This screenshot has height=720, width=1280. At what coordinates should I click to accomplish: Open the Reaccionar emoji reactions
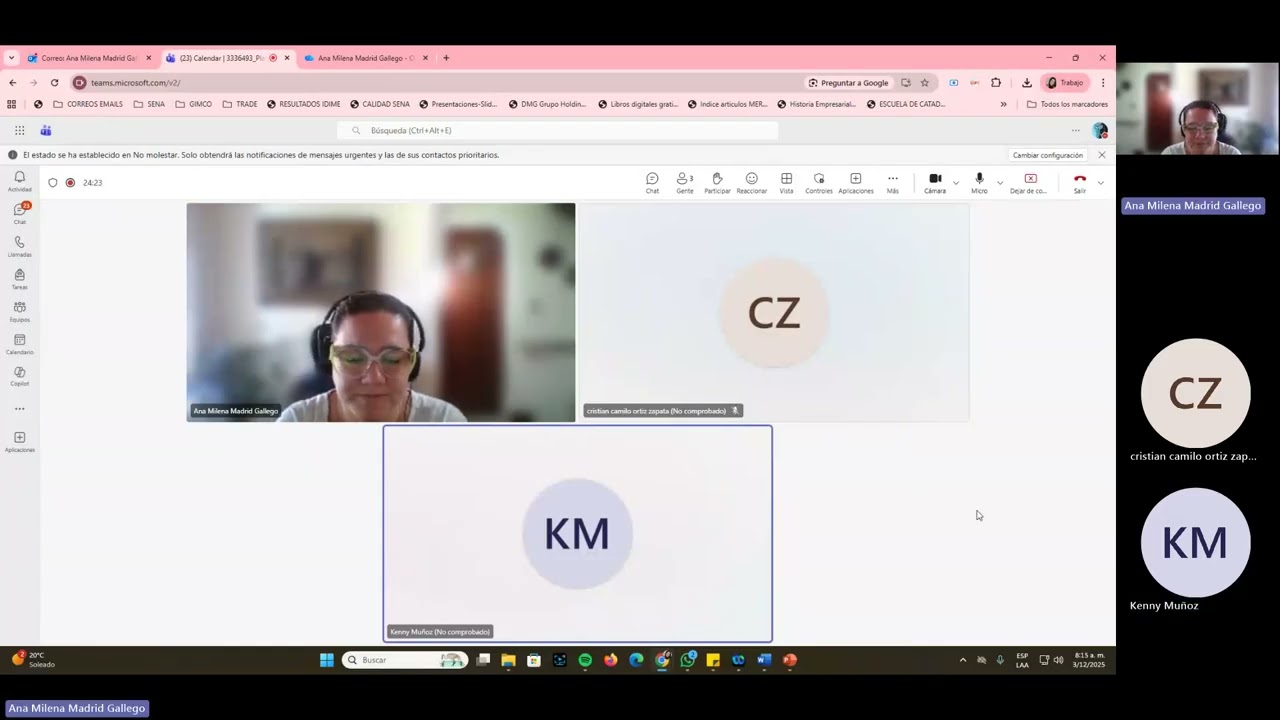pyautogui.click(x=752, y=183)
